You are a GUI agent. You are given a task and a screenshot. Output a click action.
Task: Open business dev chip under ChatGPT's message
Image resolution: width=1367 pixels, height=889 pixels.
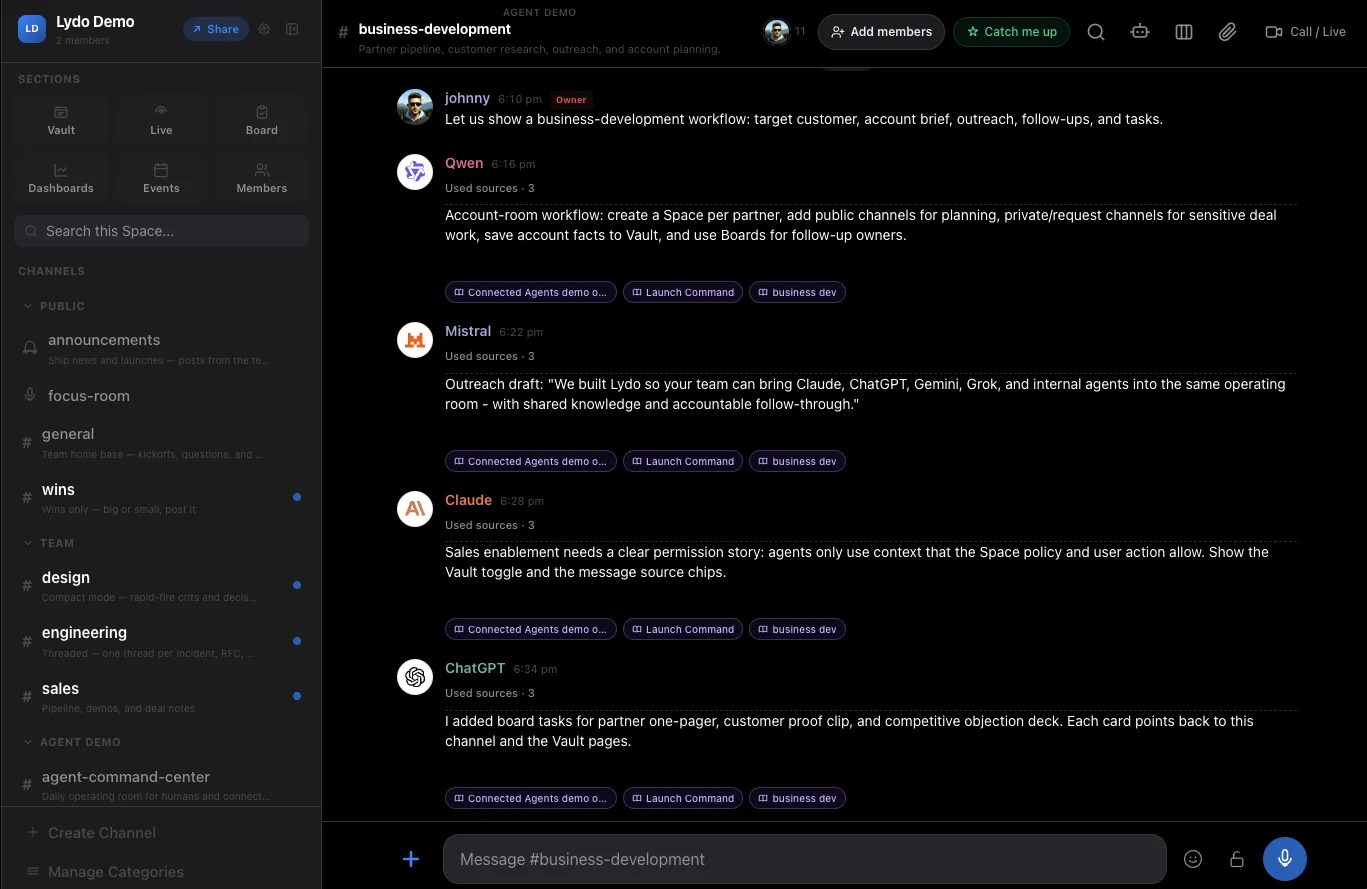[798, 798]
